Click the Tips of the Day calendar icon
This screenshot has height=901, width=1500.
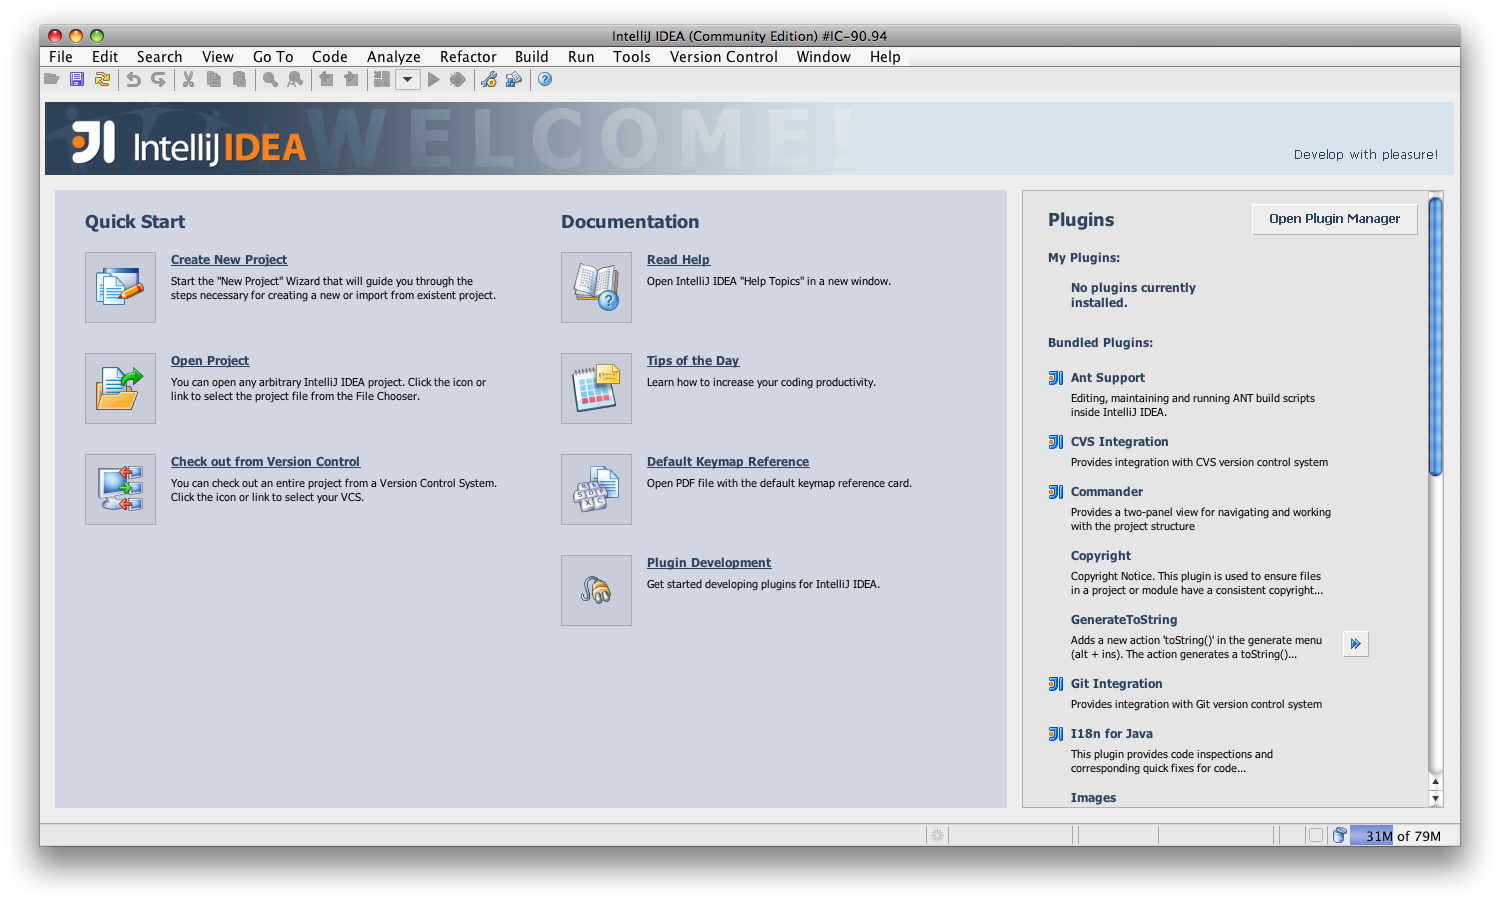point(596,388)
